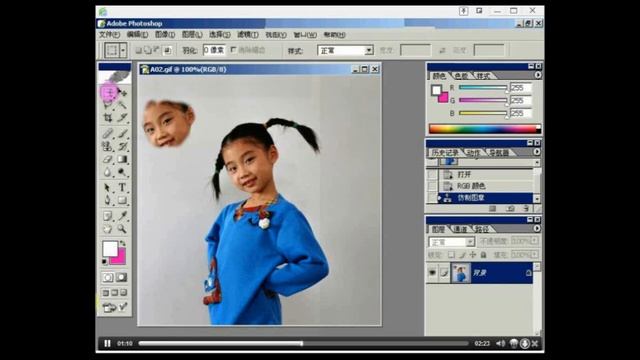Open the marquee tool preset picker arrow
Image resolution: width=640 pixels, height=360 pixels.
click(123, 50)
